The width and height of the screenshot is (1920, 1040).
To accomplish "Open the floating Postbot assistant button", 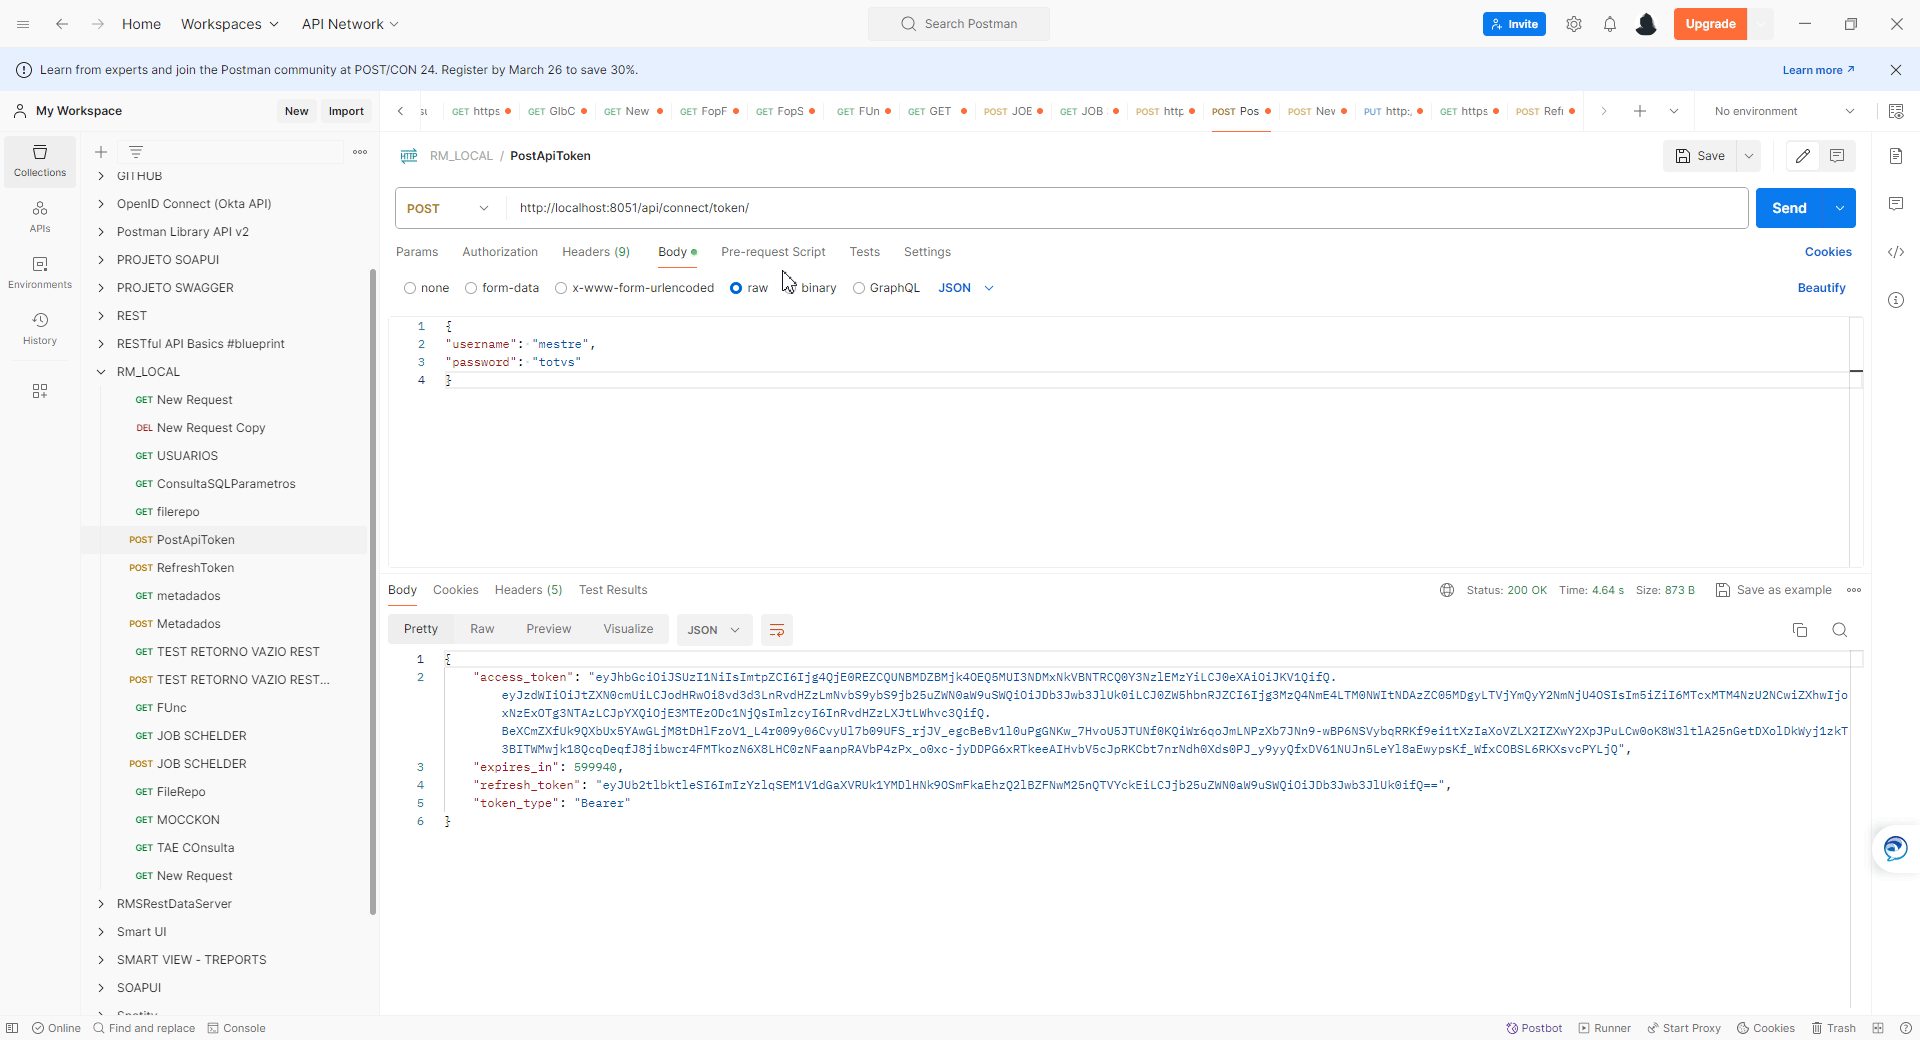I will 1896,849.
